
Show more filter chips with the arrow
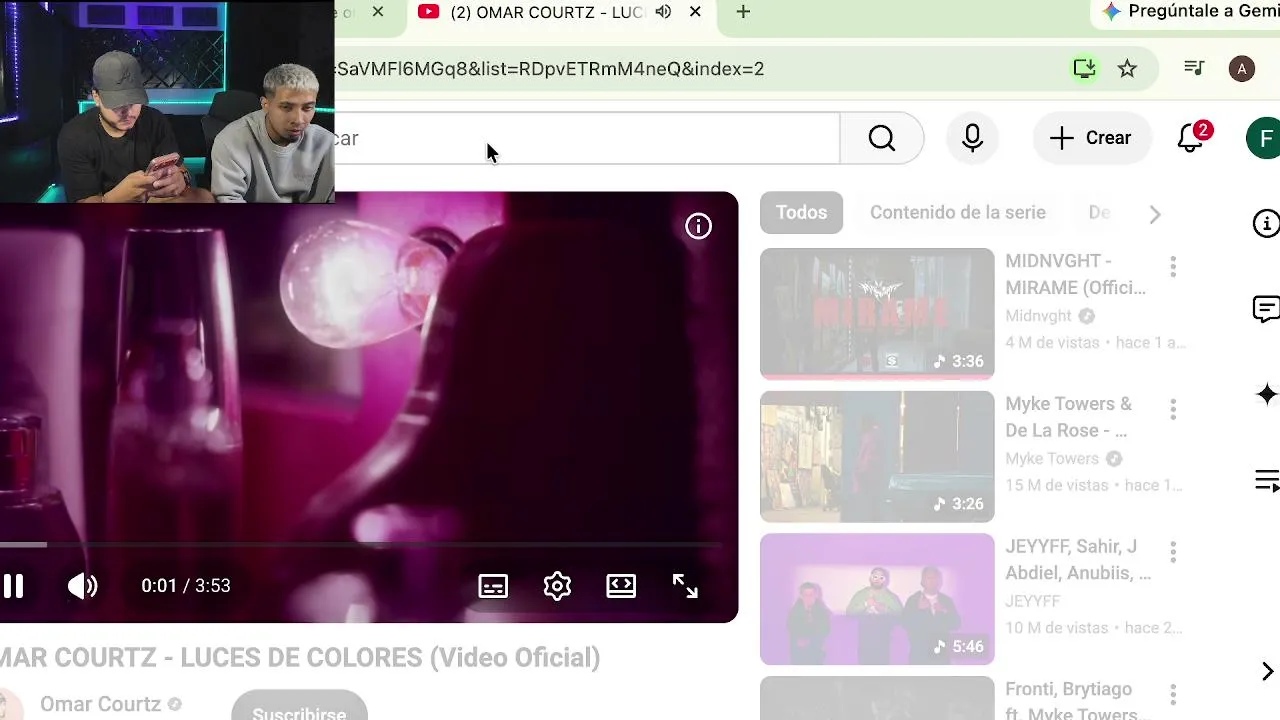(x=1155, y=214)
